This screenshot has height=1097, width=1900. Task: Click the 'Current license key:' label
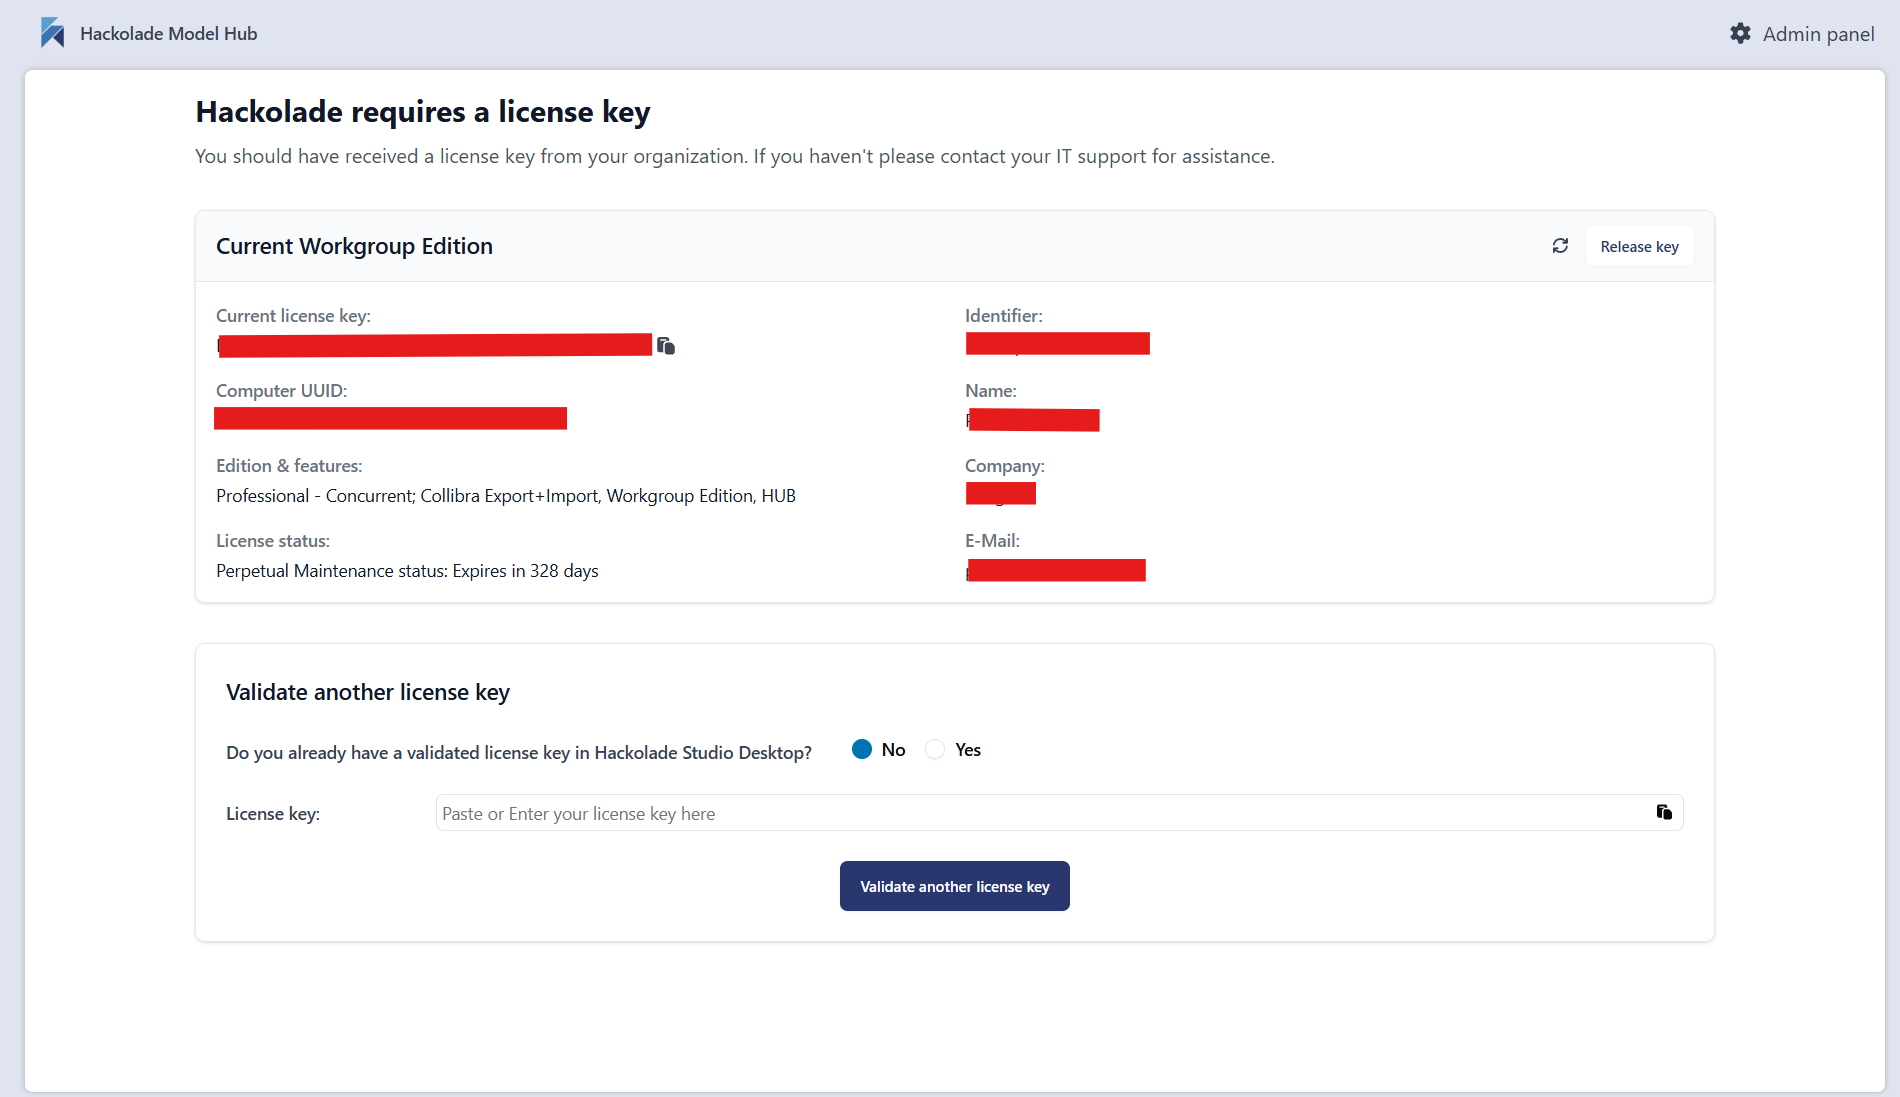[293, 316]
